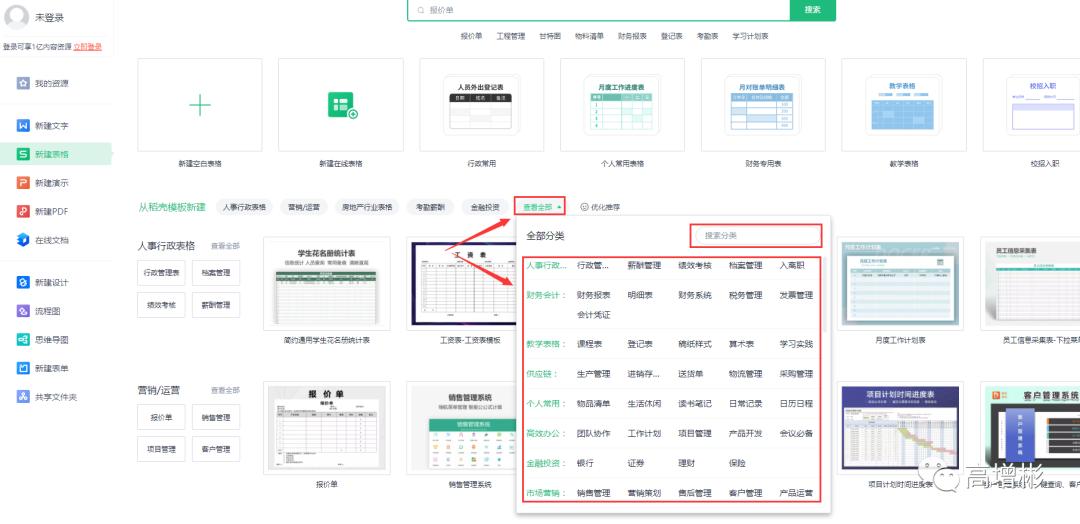Click the 供应链： category label

(x=542, y=374)
